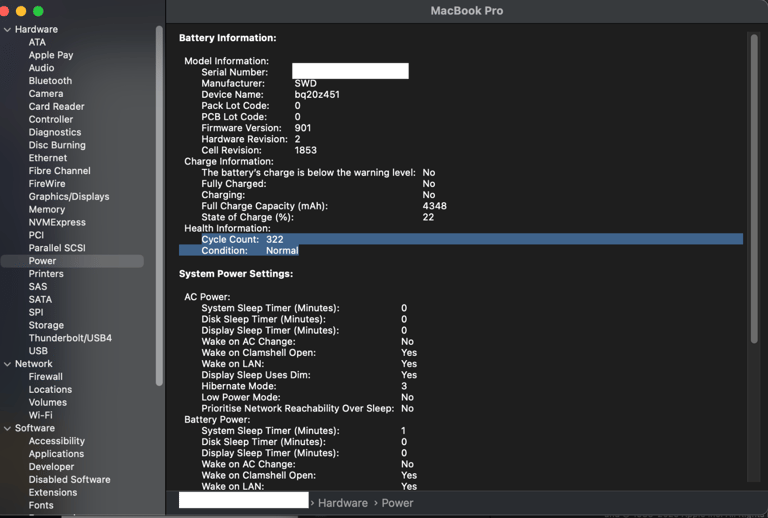768x518 pixels.
Task: Click Full Charge Capacity value 4348
Action: tap(434, 206)
